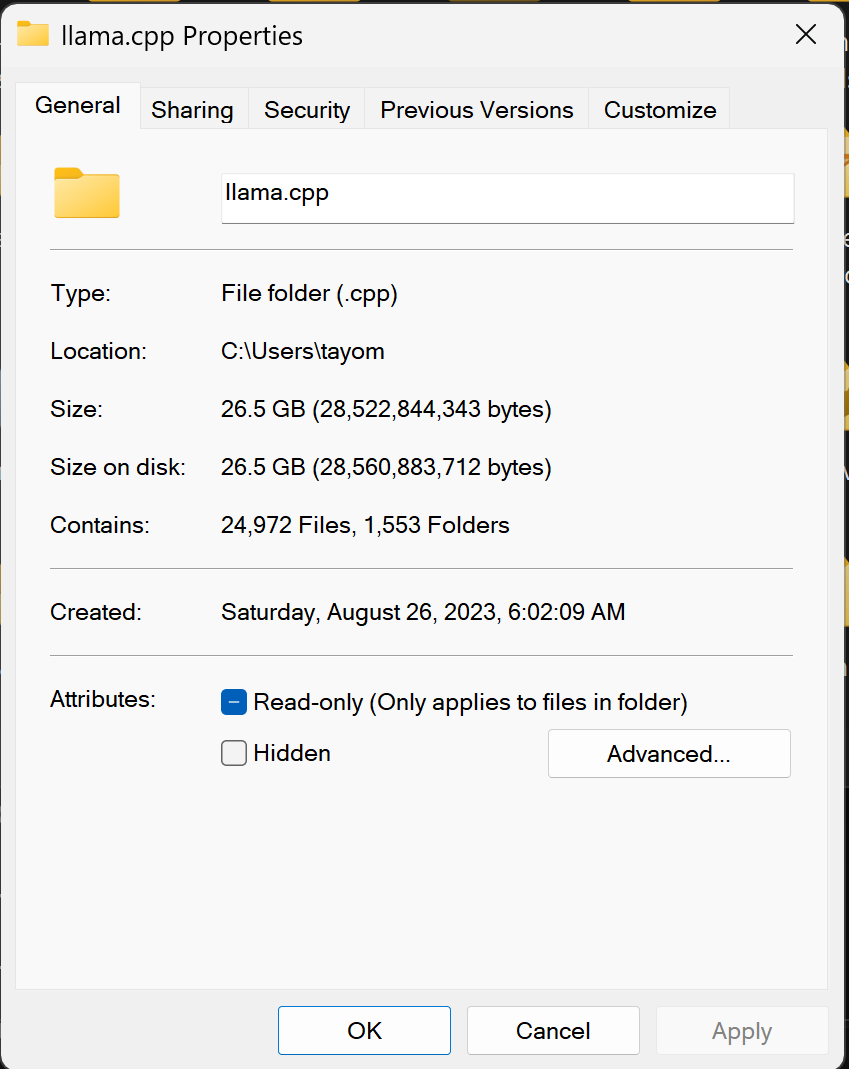The width and height of the screenshot is (849, 1069).
Task: Click the Contains value 24,972 Files, 1,553 Folders
Action: pos(365,525)
